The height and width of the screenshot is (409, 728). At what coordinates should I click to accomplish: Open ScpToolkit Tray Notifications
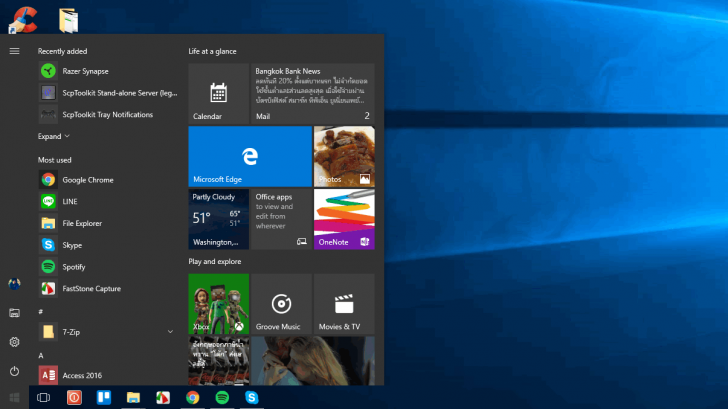[x=108, y=114]
